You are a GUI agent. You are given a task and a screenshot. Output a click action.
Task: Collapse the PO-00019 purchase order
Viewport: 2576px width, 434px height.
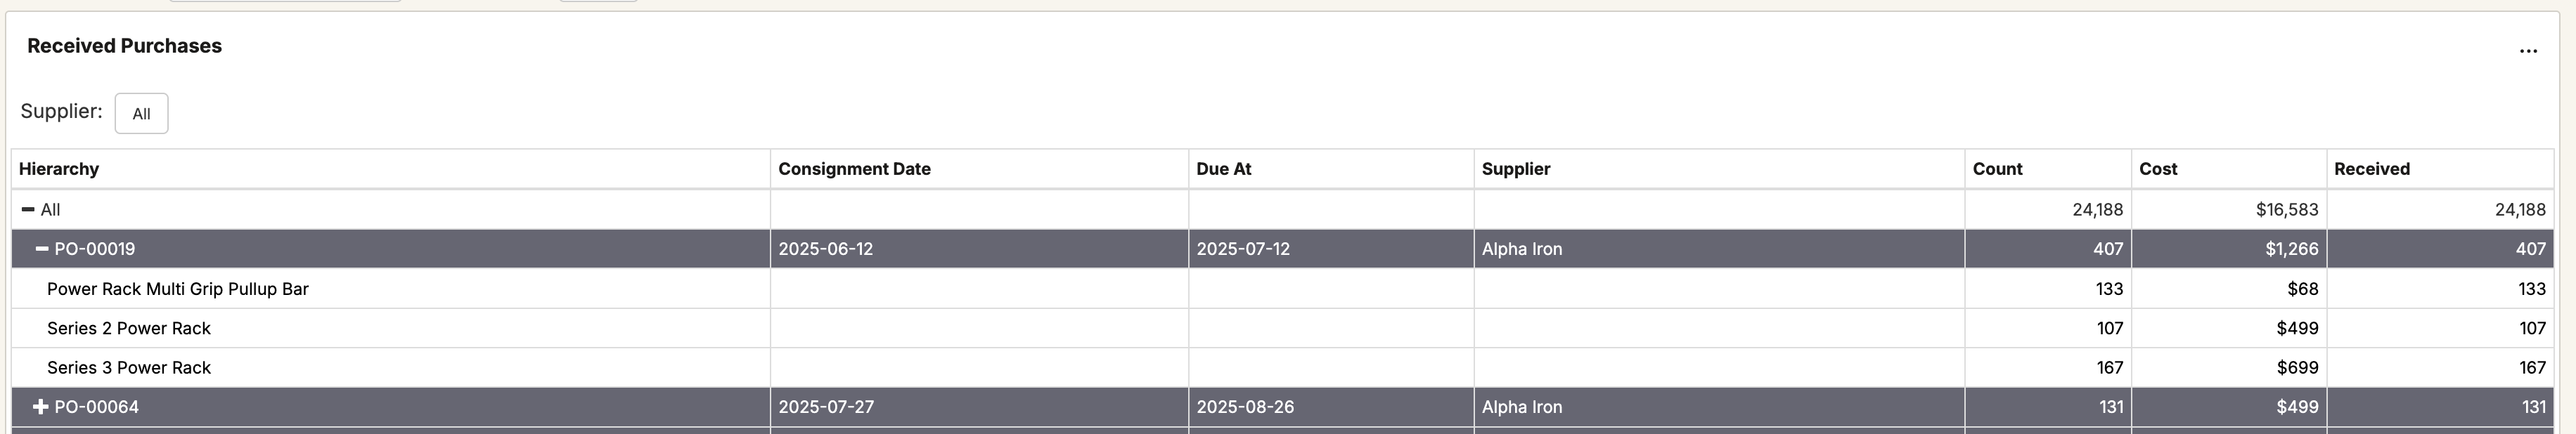tap(42, 249)
